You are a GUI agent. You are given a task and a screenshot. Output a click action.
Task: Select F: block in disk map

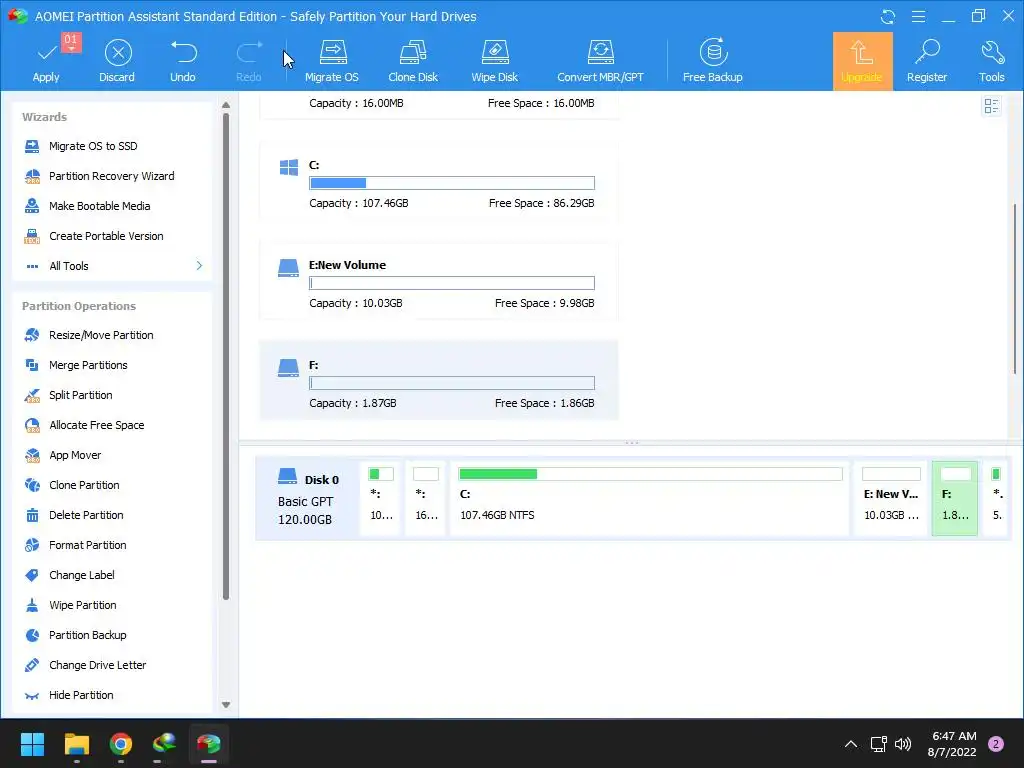(x=955, y=498)
